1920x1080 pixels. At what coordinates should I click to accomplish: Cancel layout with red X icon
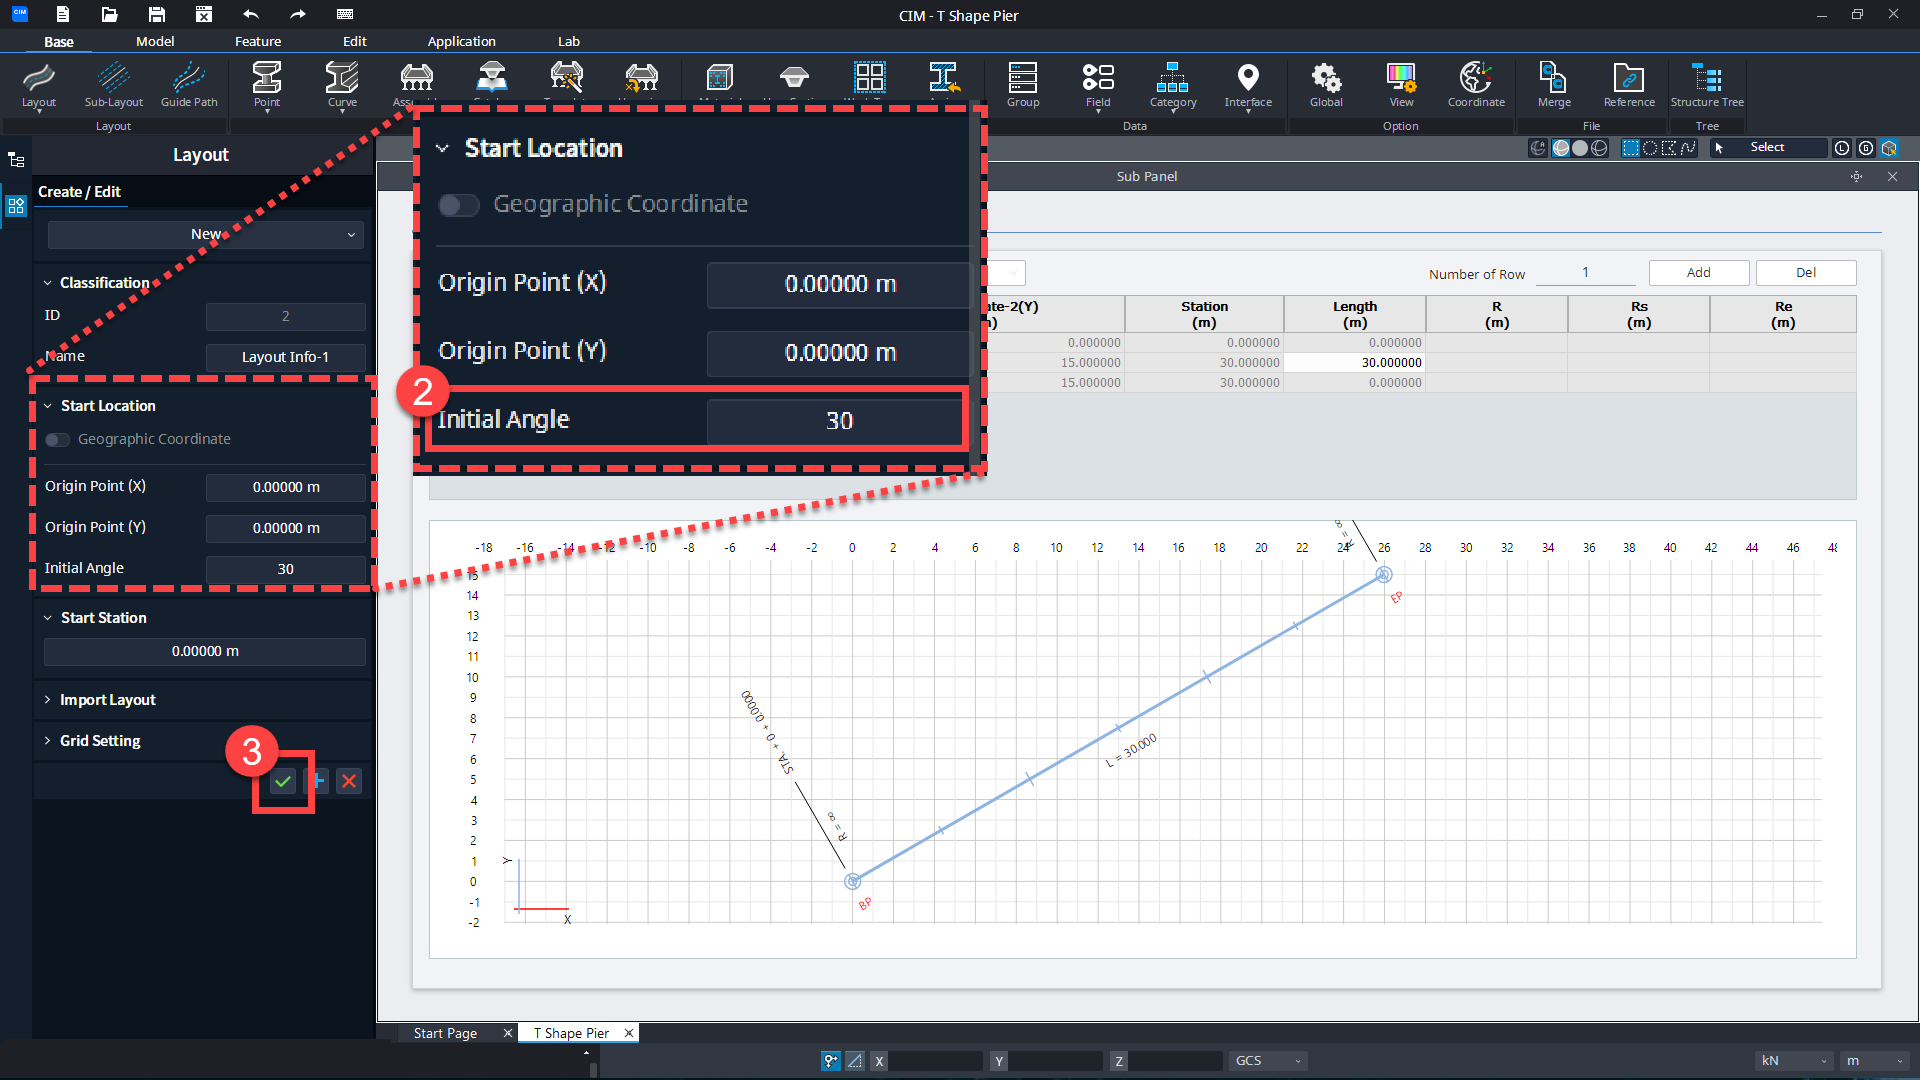[349, 782]
